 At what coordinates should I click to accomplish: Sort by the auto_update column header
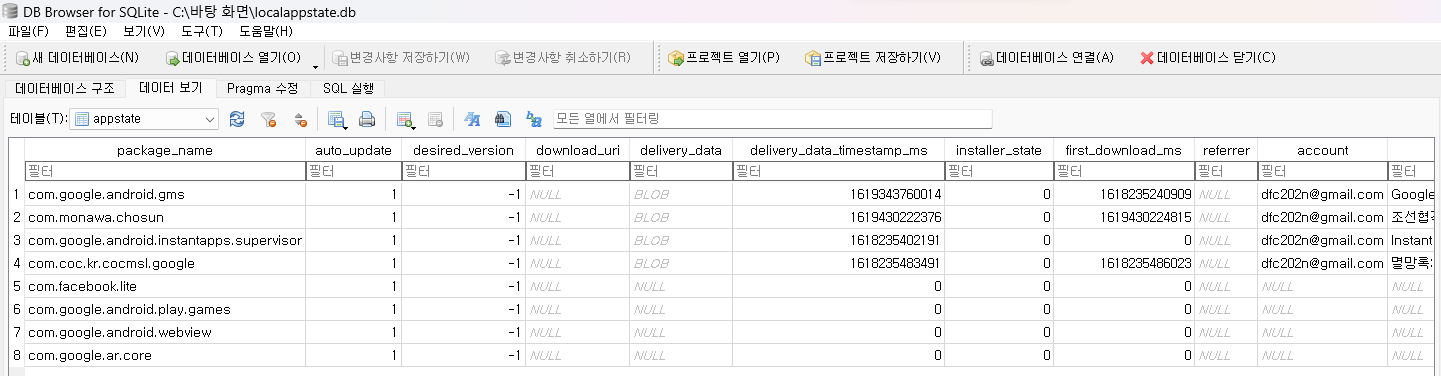(353, 150)
